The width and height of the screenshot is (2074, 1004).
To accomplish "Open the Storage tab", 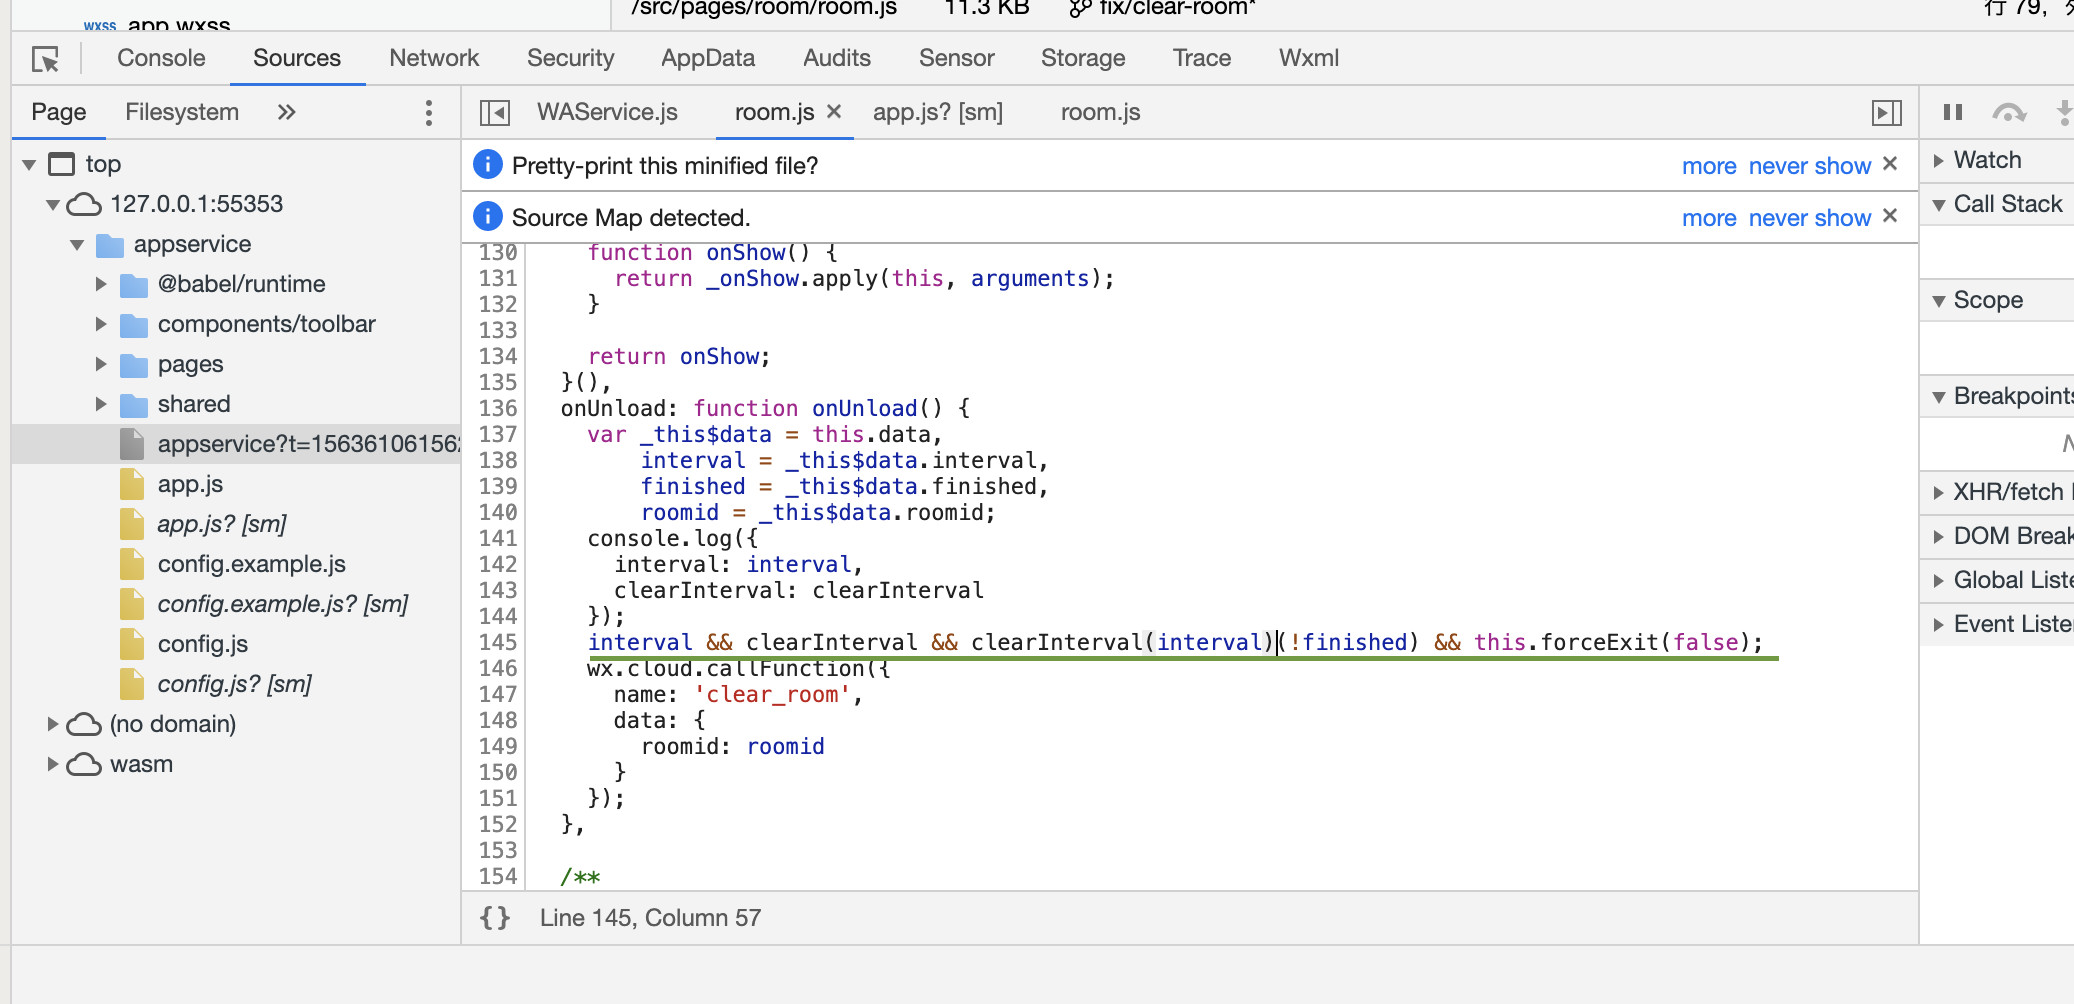I will click(1083, 58).
